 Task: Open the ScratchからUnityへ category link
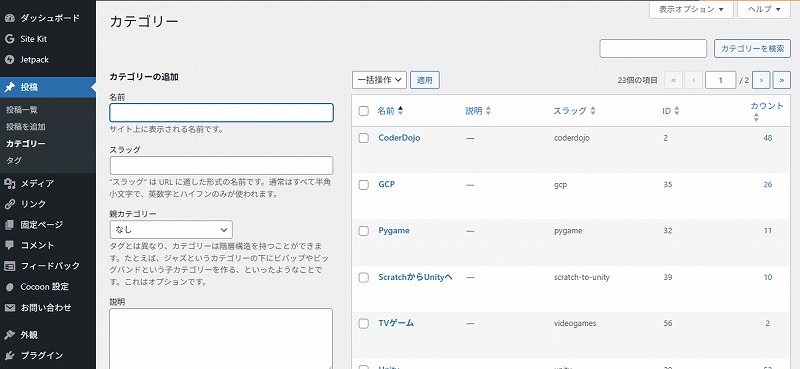click(x=415, y=277)
